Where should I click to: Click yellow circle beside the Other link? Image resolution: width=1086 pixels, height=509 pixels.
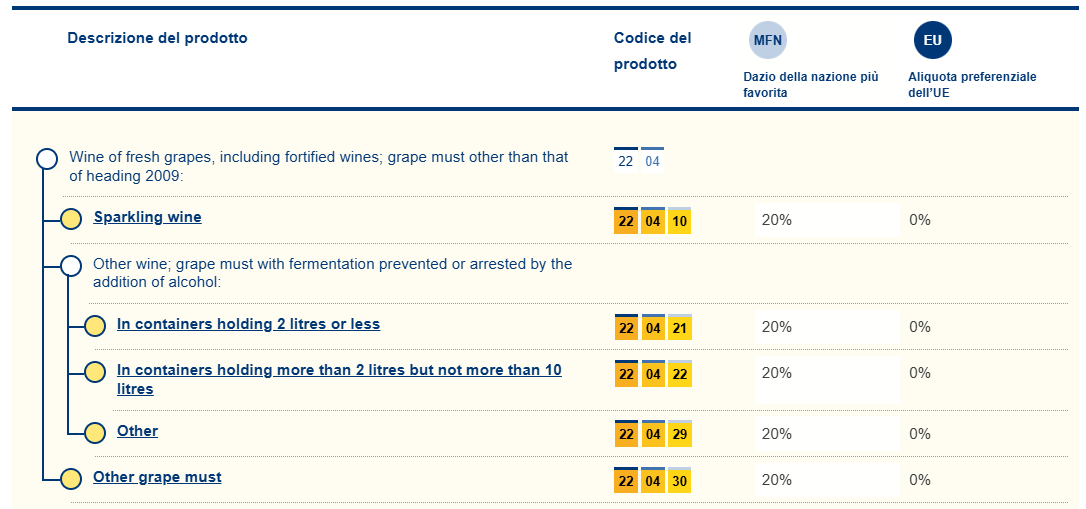click(x=95, y=433)
